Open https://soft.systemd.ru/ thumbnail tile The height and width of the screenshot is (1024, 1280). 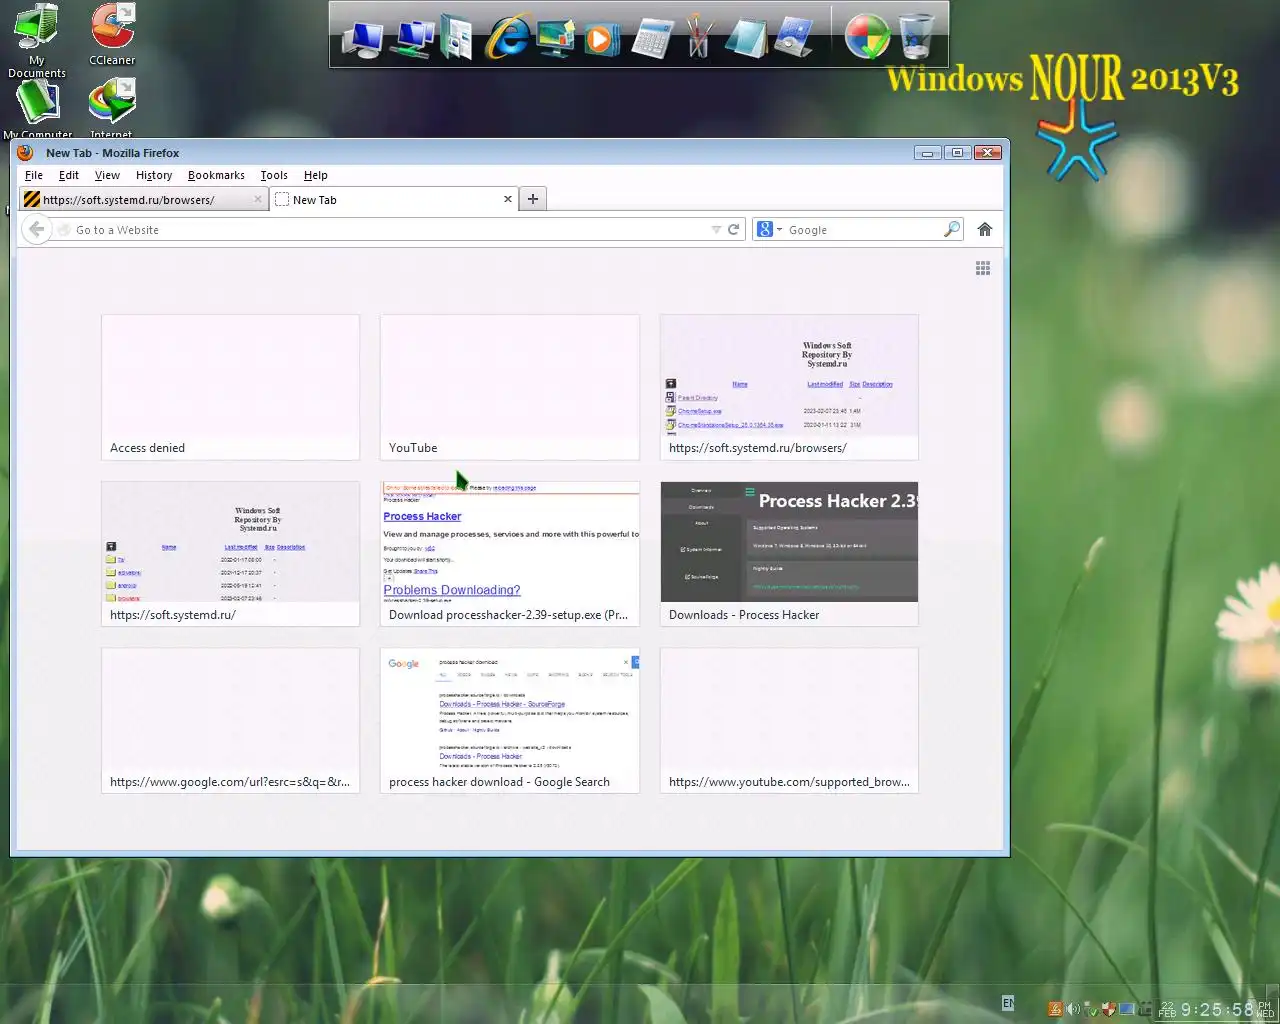230,554
